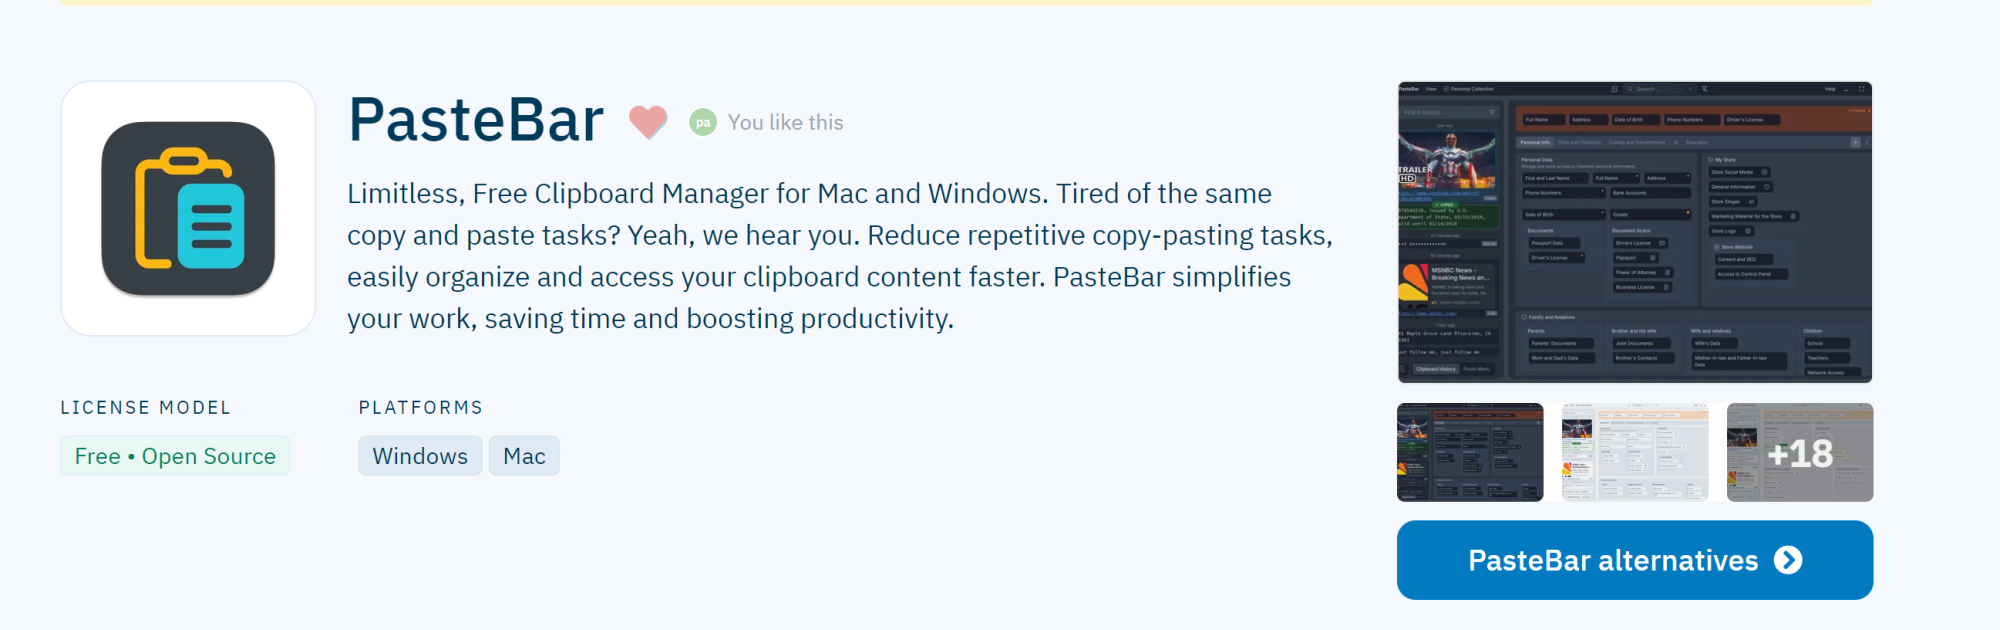Click the yellow banner strip at top

click(966, 3)
